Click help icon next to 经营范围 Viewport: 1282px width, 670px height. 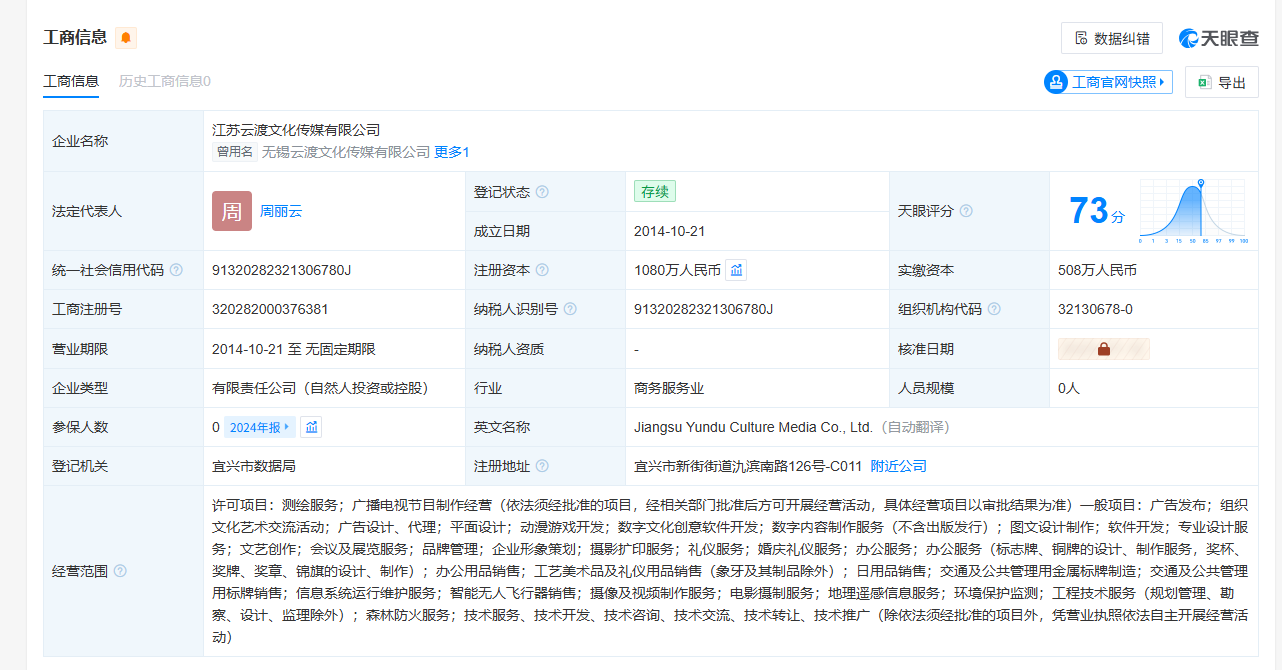[x=120, y=571]
